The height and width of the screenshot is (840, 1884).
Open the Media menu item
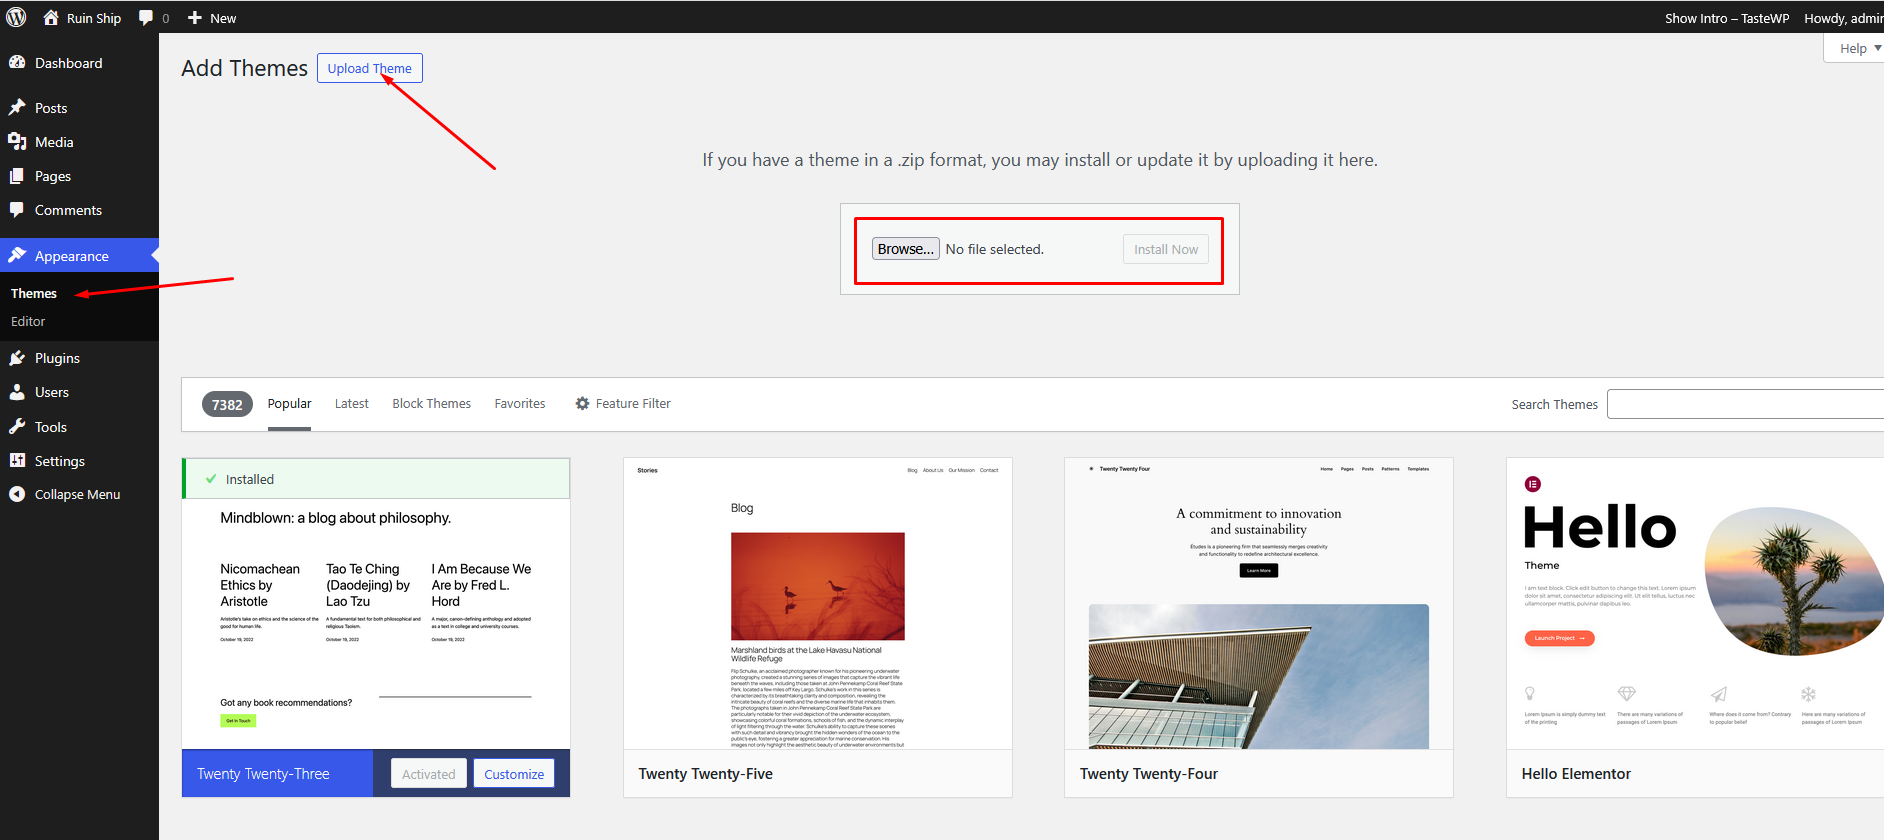[79, 142]
